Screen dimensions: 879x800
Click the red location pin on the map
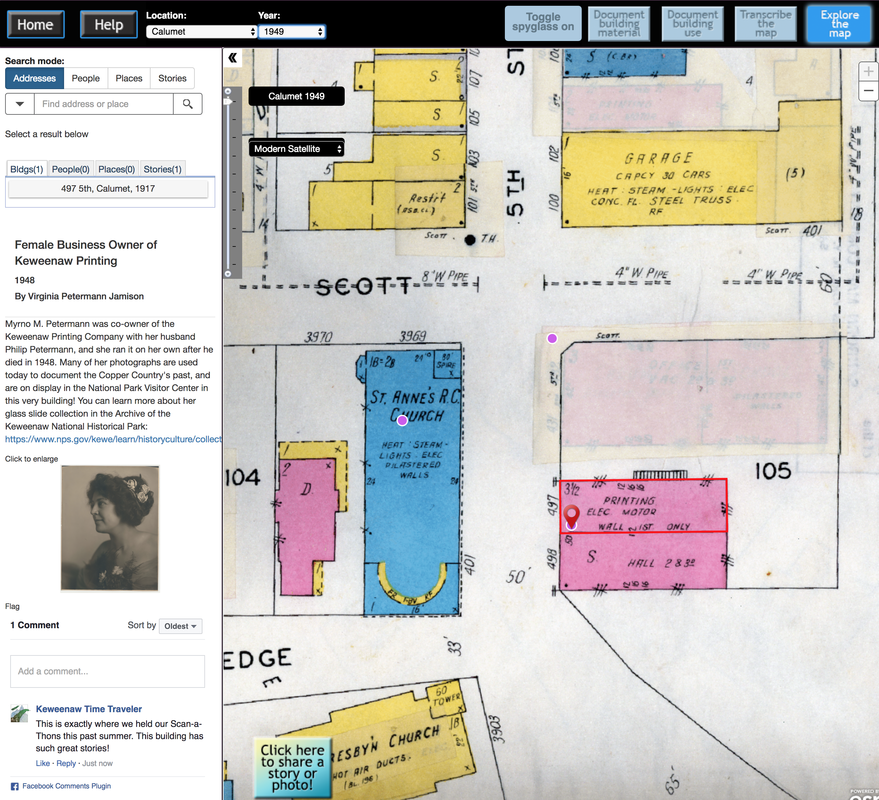coord(571,515)
